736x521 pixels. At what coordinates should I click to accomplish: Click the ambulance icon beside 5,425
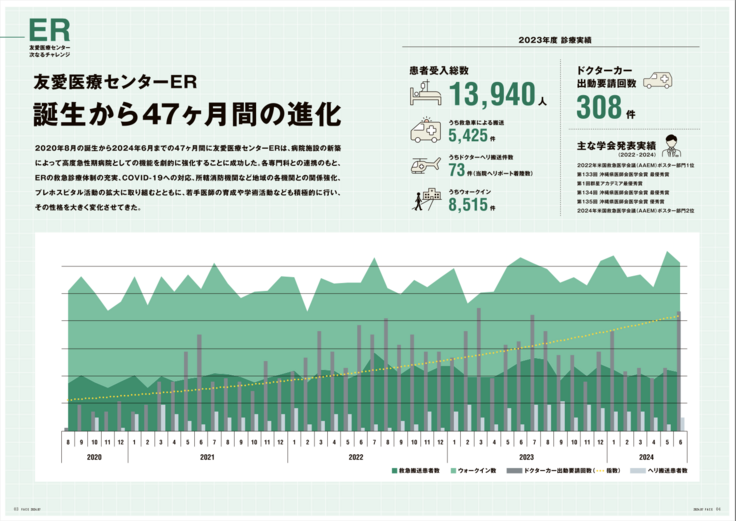(426, 131)
